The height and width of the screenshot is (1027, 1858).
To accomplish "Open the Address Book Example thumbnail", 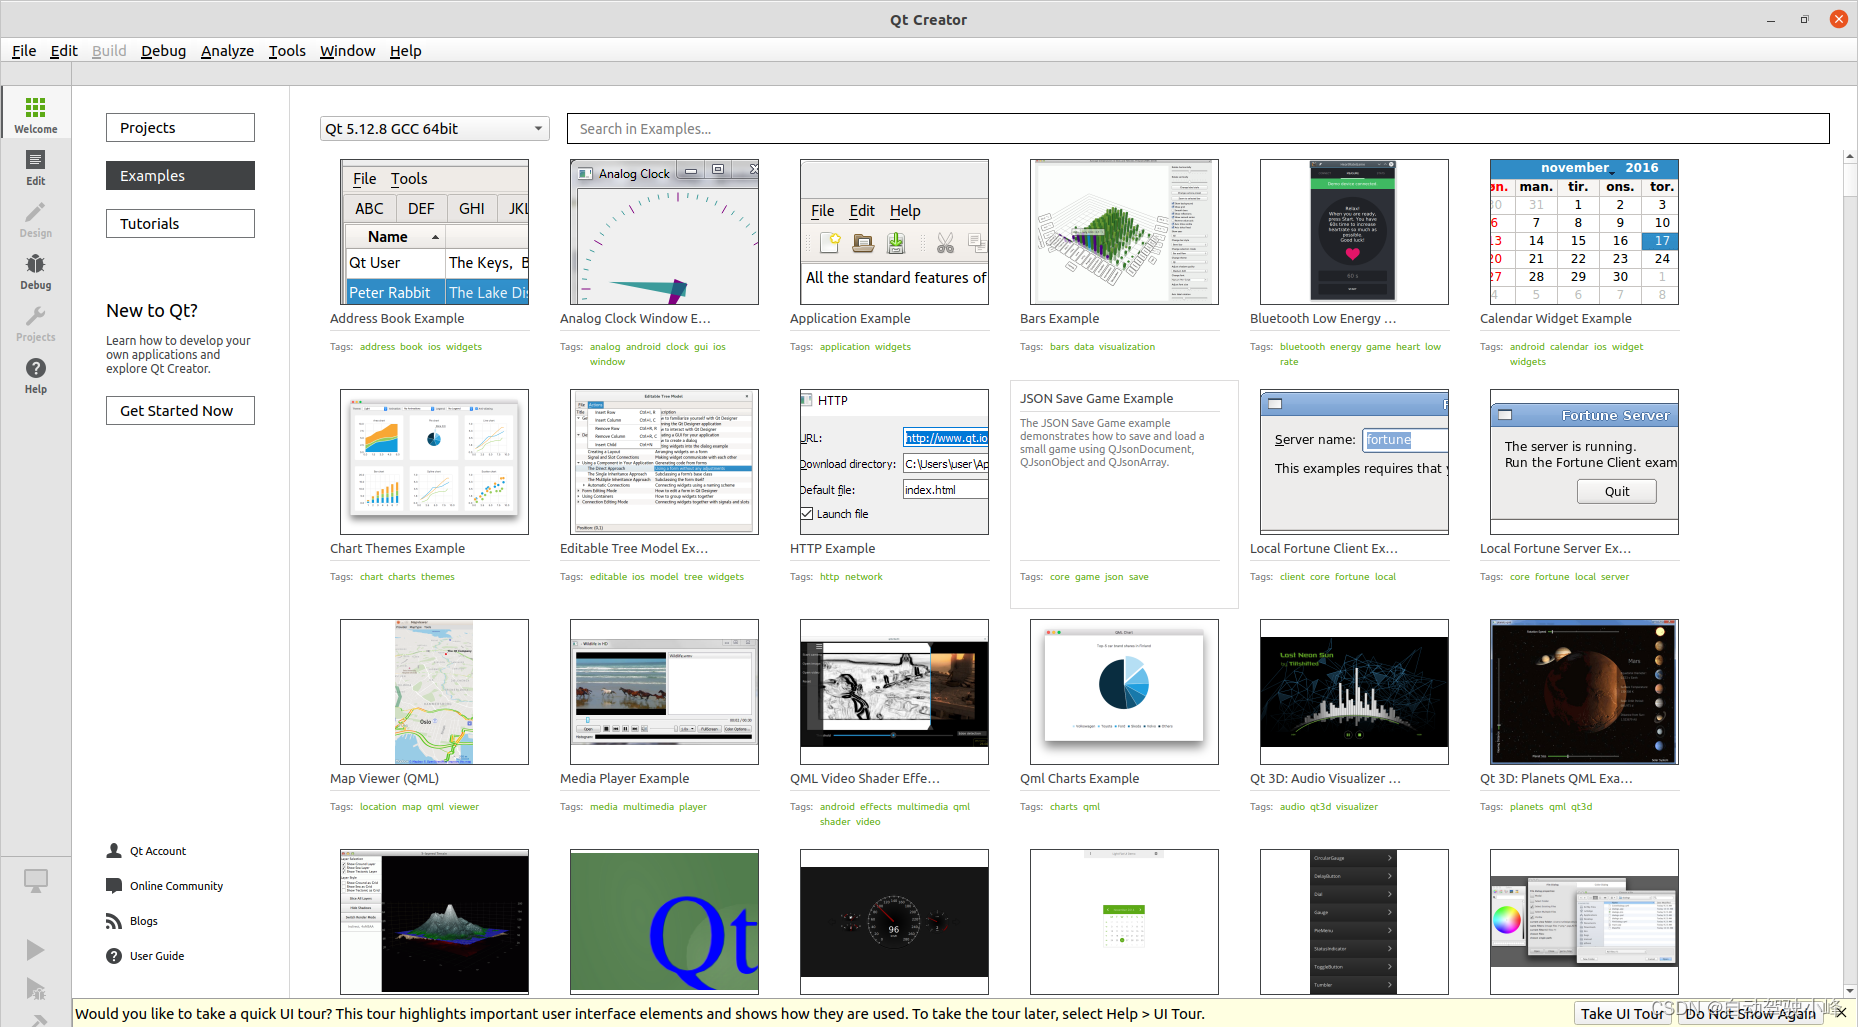I will click(434, 232).
